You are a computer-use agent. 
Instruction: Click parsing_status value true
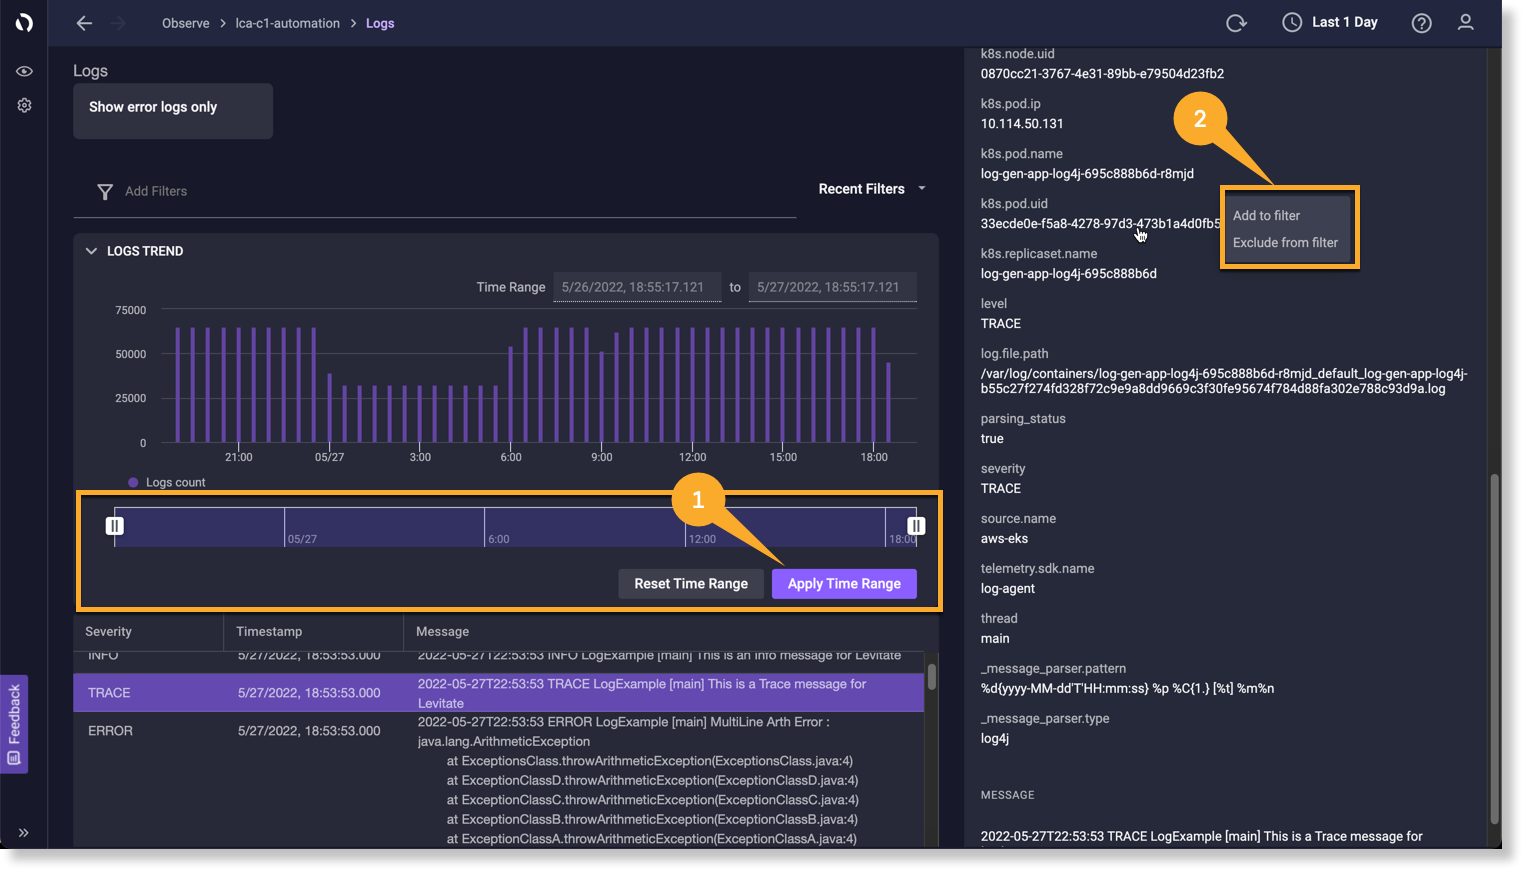[x=992, y=439]
